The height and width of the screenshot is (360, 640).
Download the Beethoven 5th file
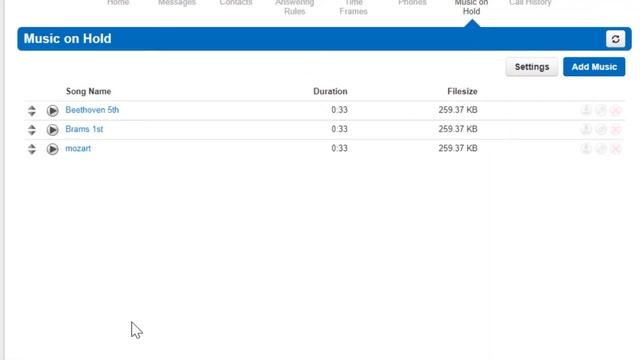pyautogui.click(x=586, y=110)
